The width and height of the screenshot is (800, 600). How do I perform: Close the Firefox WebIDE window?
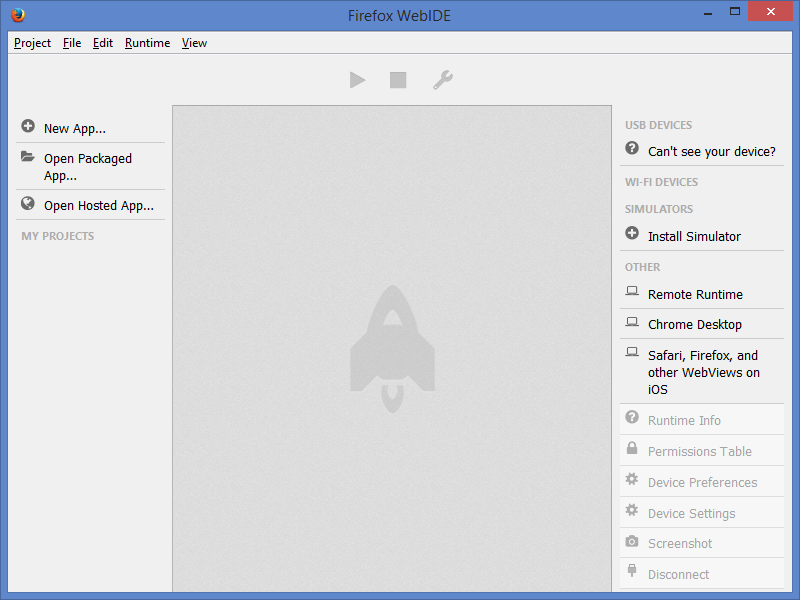pos(770,11)
